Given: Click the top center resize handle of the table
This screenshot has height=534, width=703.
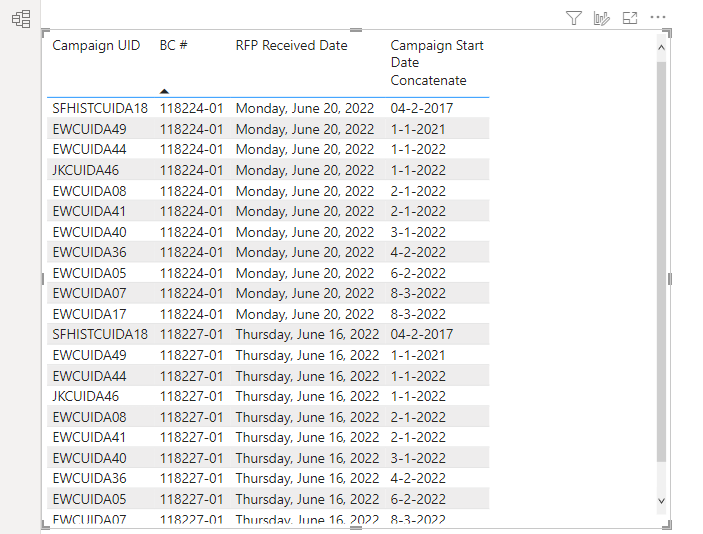Looking at the screenshot, I should pyautogui.click(x=356, y=30).
